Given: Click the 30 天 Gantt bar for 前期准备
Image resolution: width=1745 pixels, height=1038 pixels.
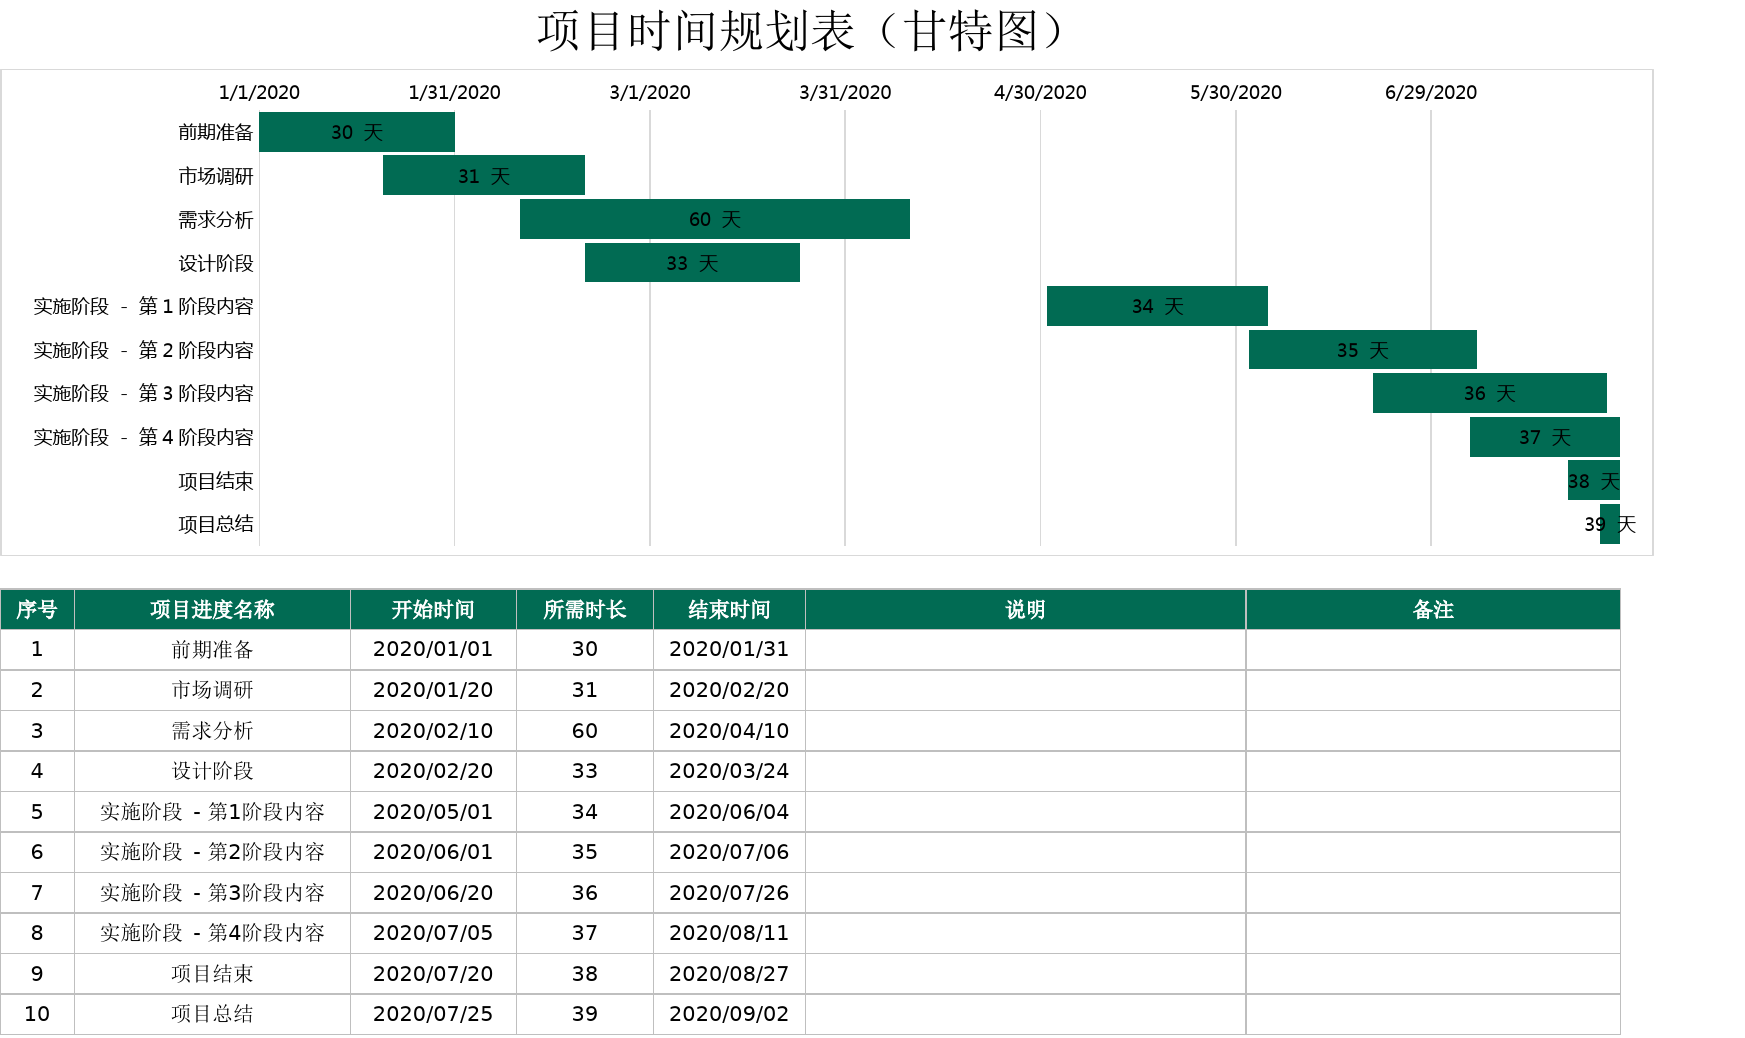Looking at the screenshot, I should [357, 132].
